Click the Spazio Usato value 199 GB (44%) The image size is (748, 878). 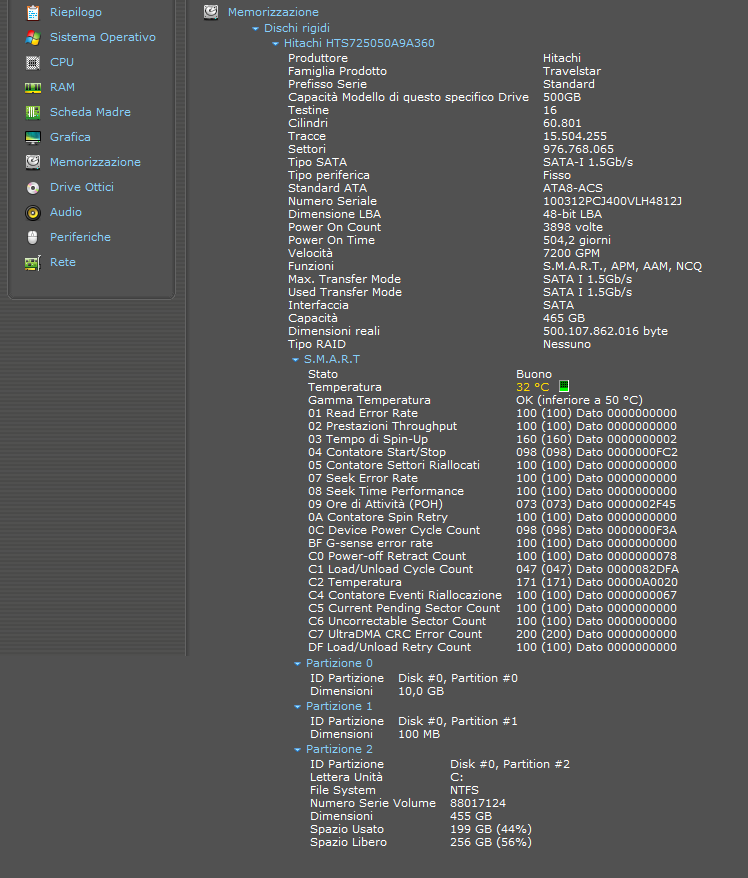[x=490, y=829]
